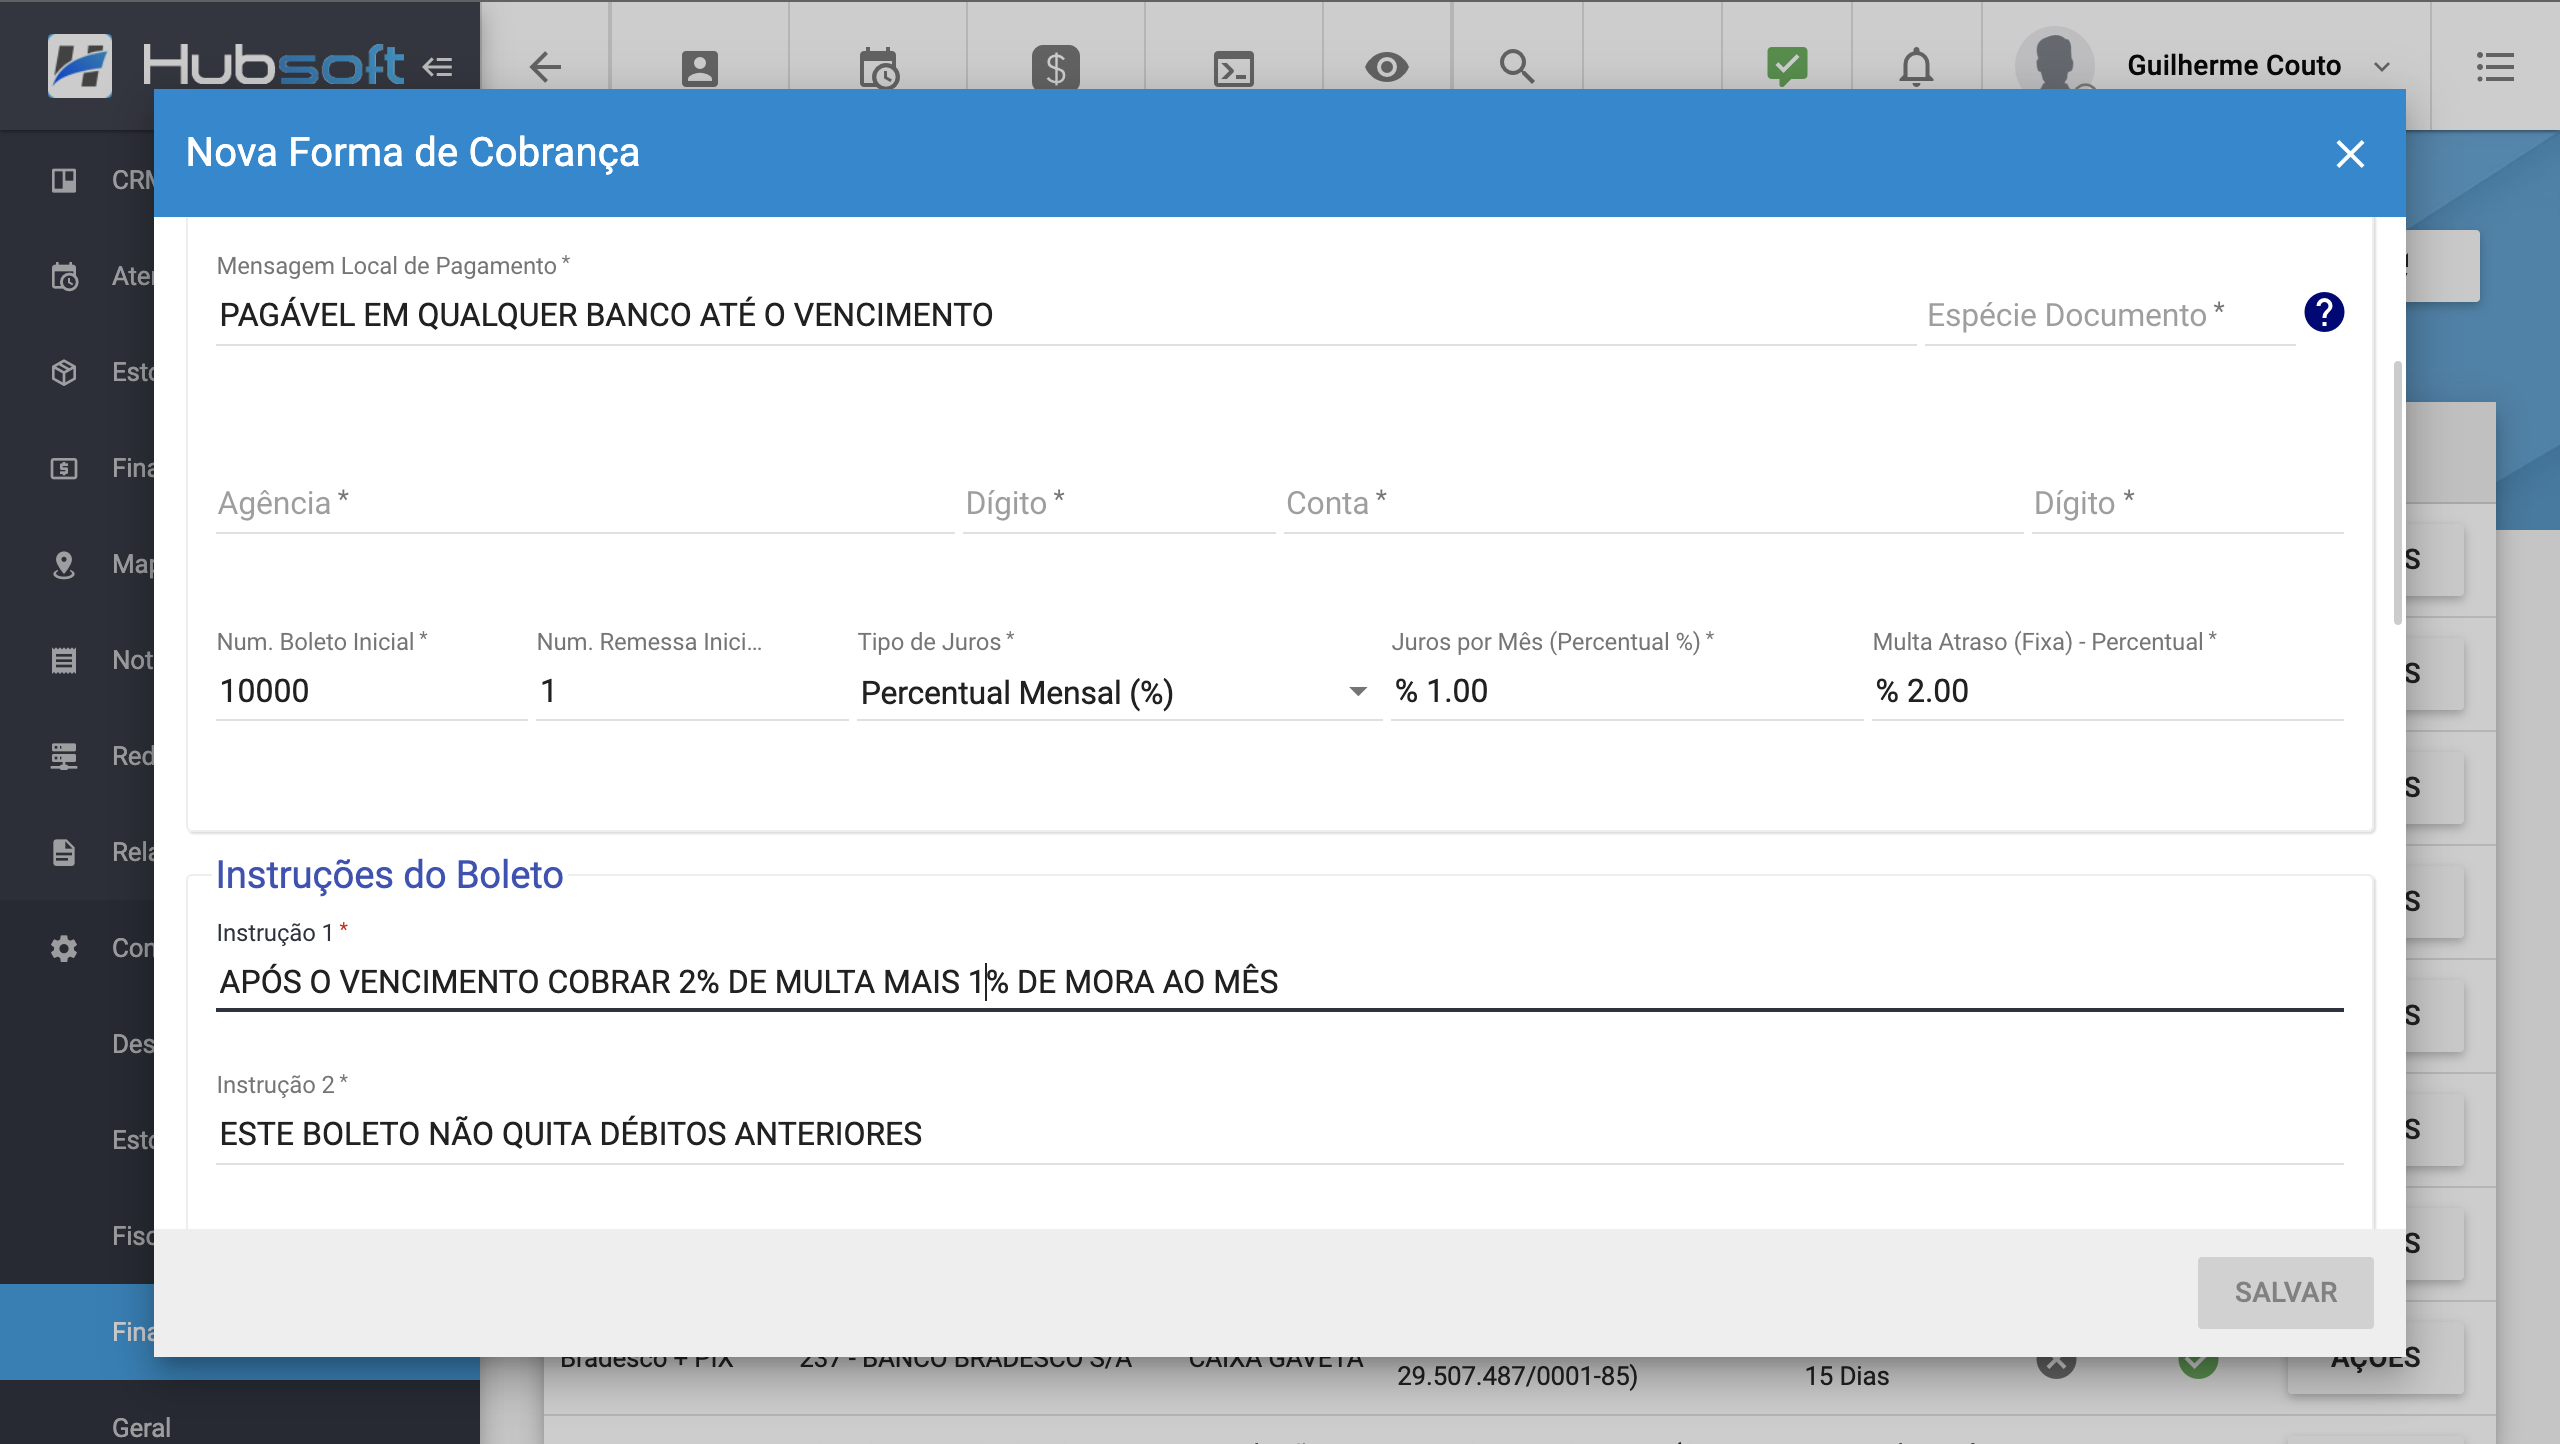Click the grey X status in Bradesco row
This screenshot has height=1444, width=2560.
(x=2056, y=1367)
